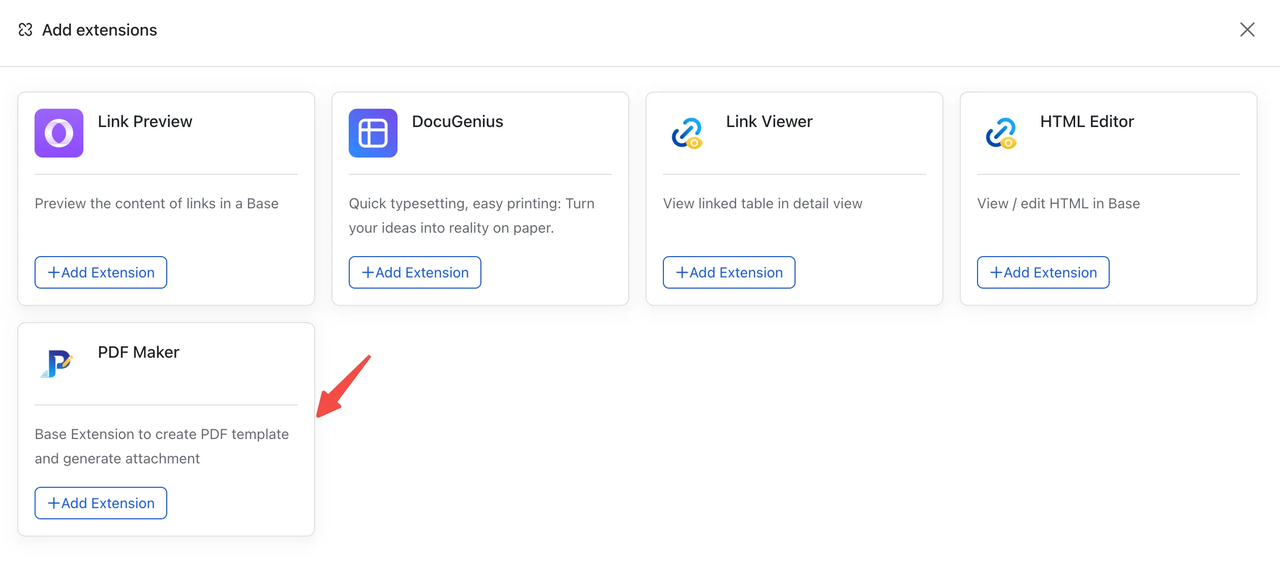Add the Link Viewer extension
1280x562 pixels.
729,272
